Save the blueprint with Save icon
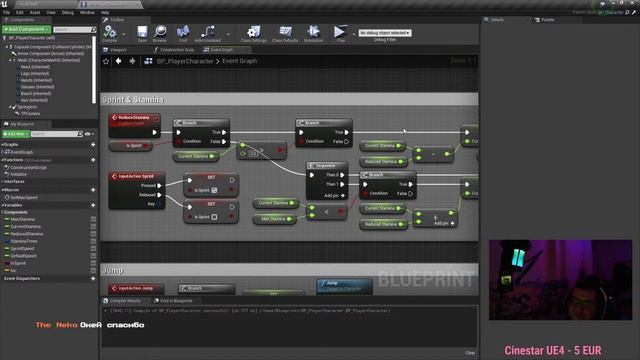The image size is (640, 360). pos(142,31)
